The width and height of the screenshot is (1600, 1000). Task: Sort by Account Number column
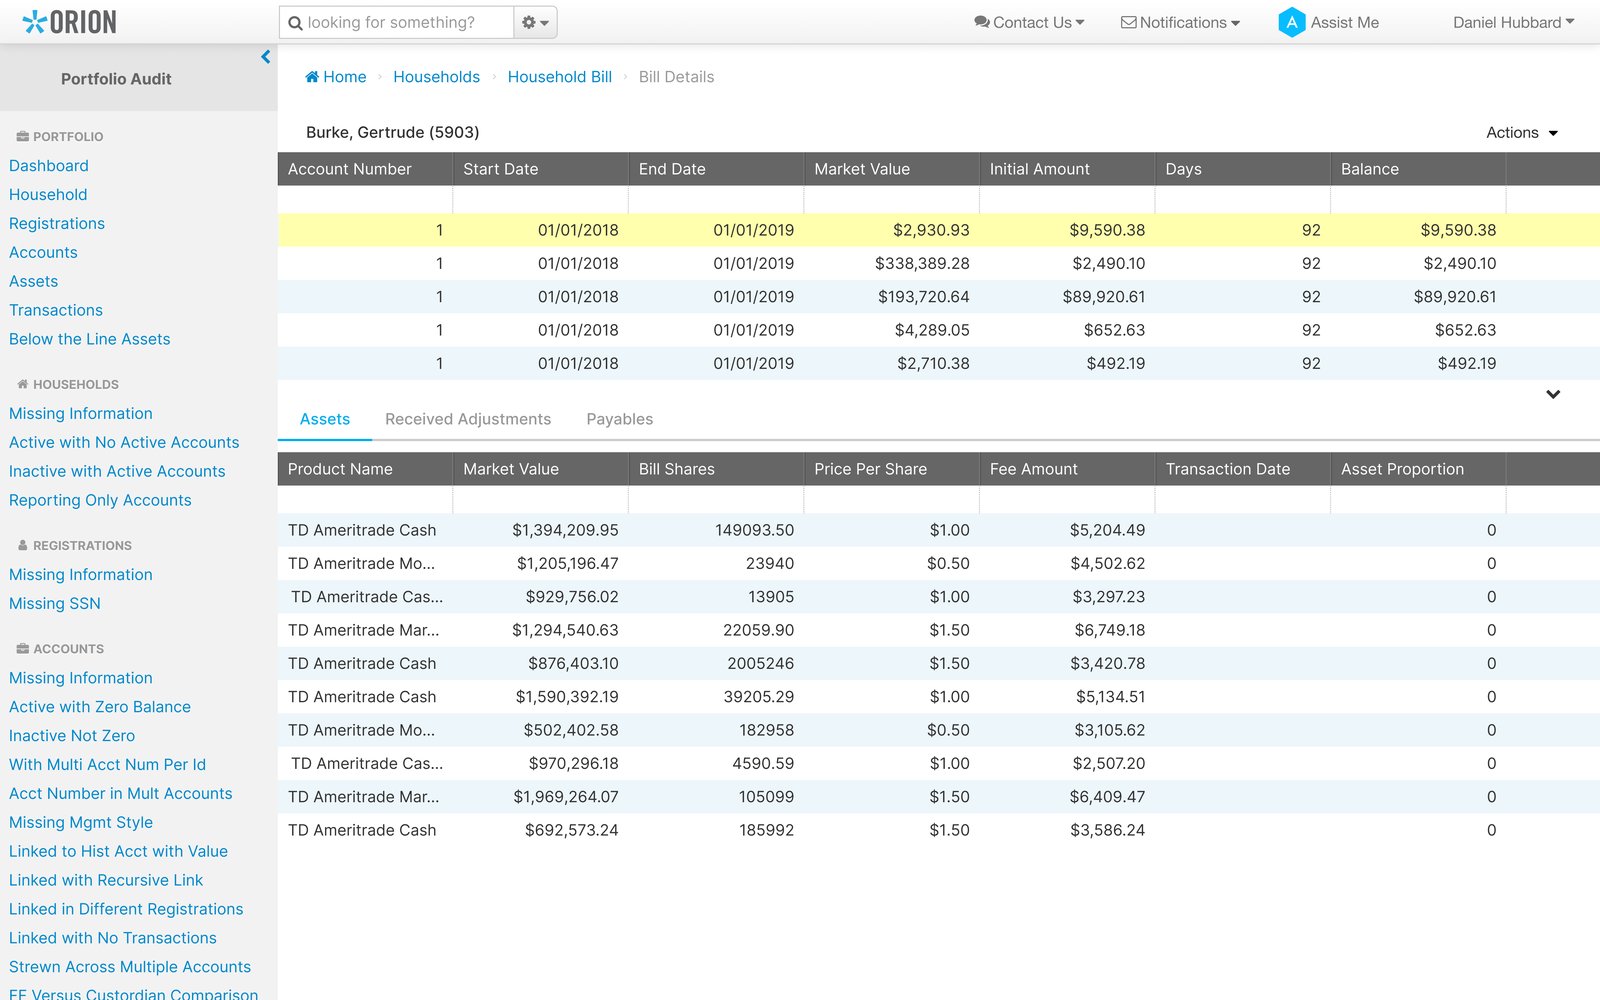click(365, 169)
